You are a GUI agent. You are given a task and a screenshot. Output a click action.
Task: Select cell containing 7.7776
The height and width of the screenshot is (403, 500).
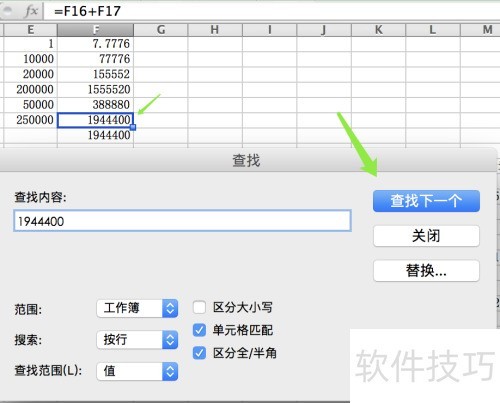[95, 44]
